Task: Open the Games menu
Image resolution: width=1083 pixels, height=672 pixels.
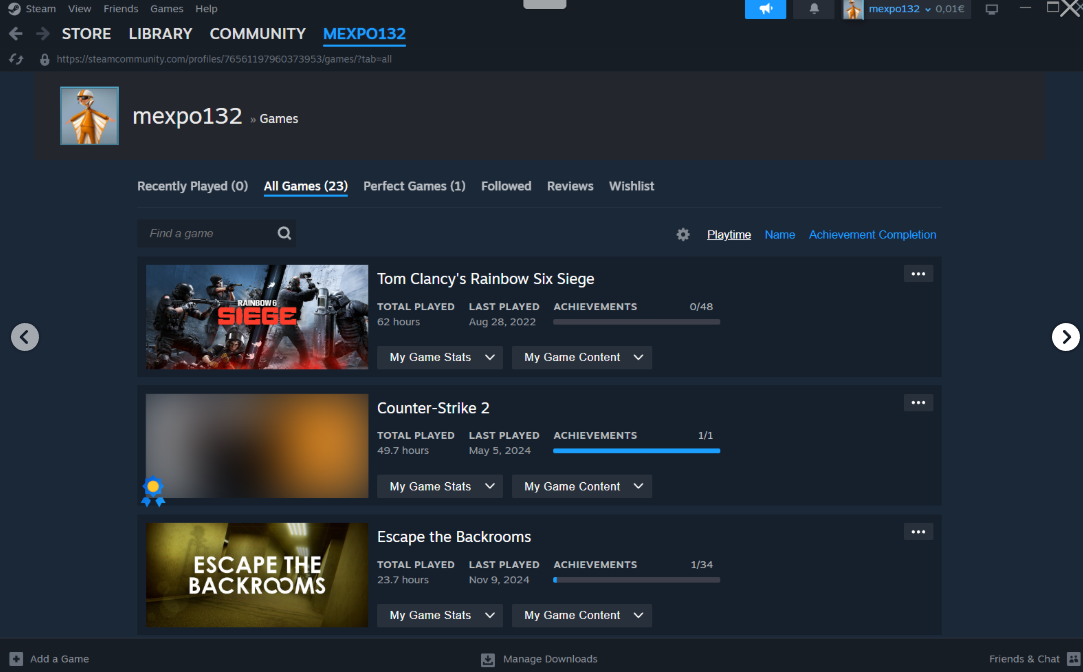Action: (x=166, y=9)
